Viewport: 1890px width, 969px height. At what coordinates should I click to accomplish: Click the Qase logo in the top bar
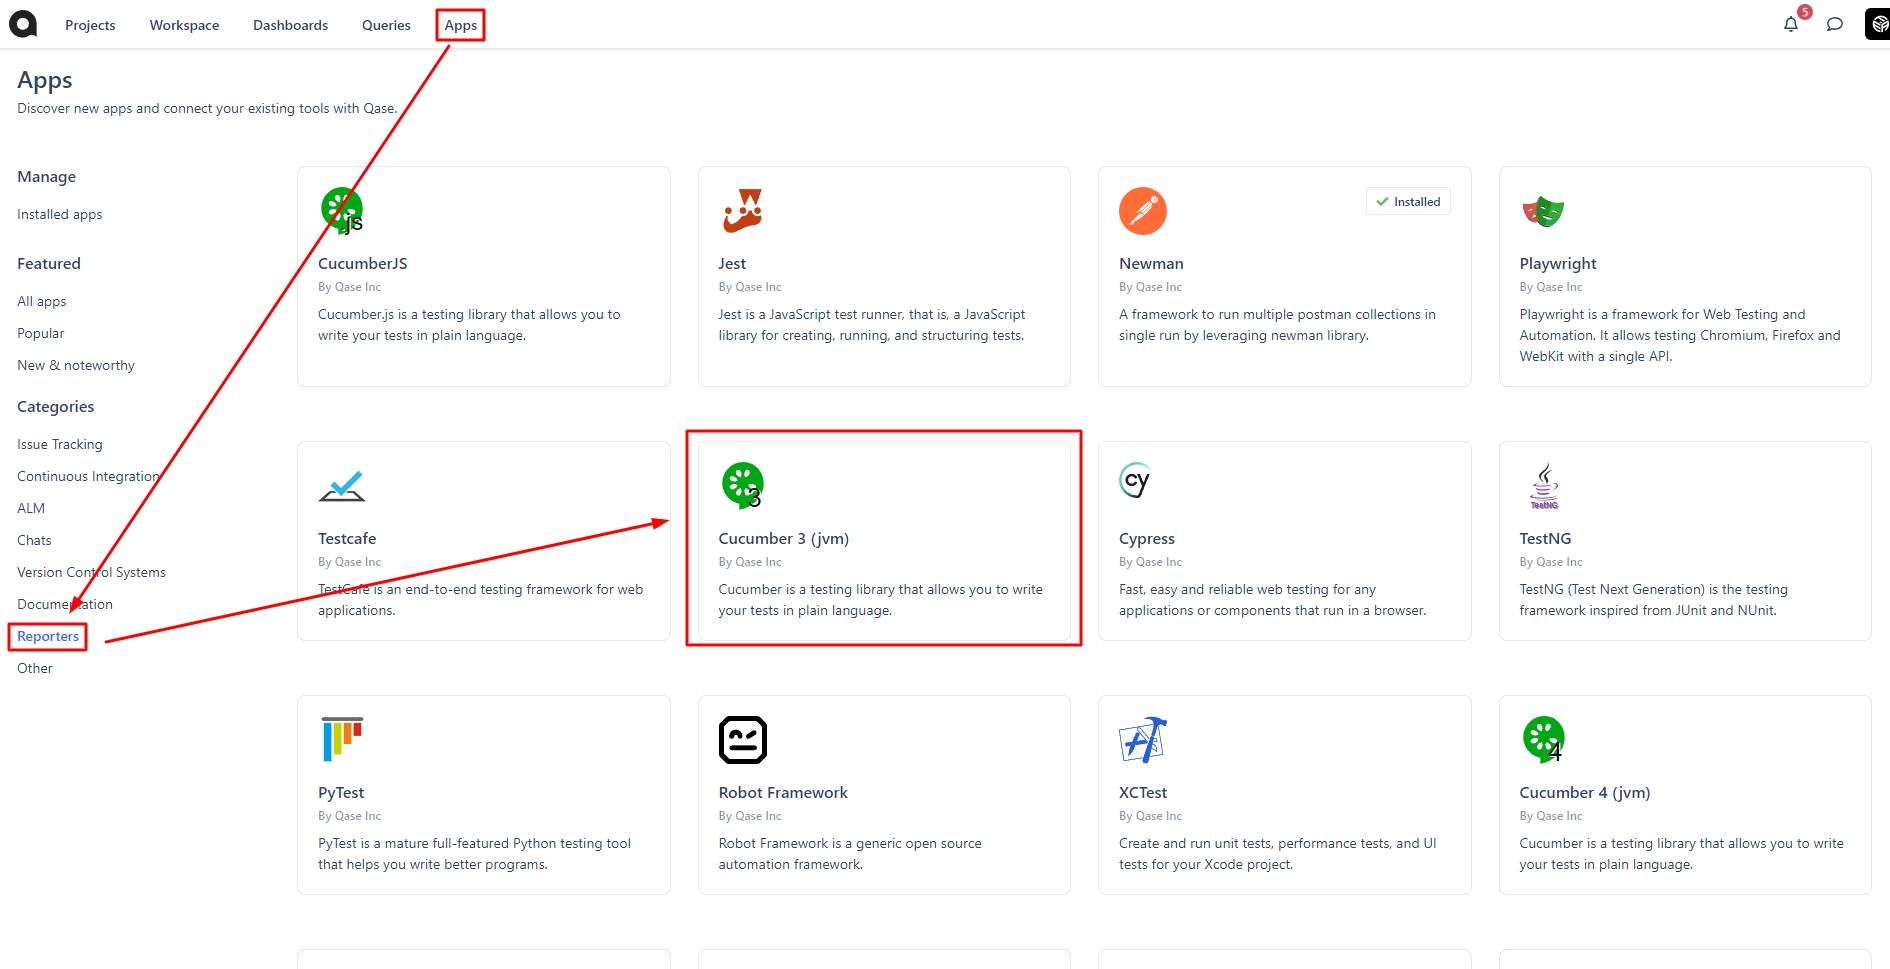click(x=23, y=24)
